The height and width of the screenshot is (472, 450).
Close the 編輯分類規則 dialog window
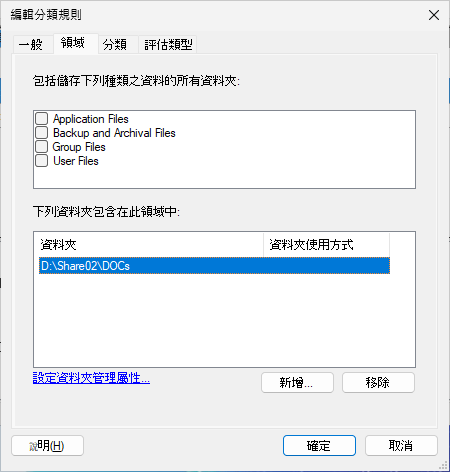[x=434, y=15]
